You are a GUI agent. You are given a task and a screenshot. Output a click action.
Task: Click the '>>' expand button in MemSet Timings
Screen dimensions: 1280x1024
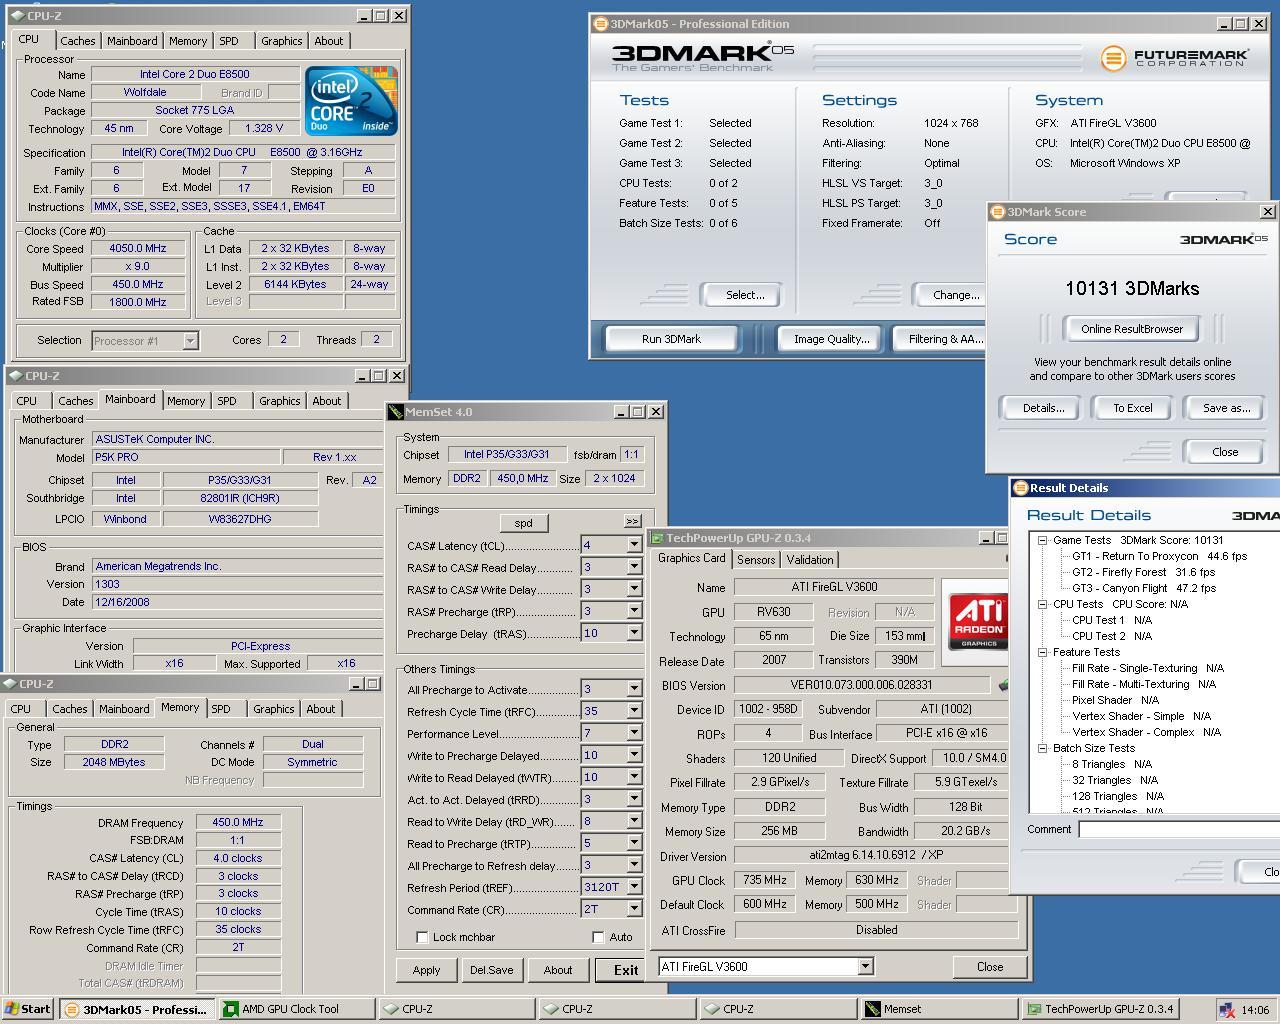pos(632,522)
